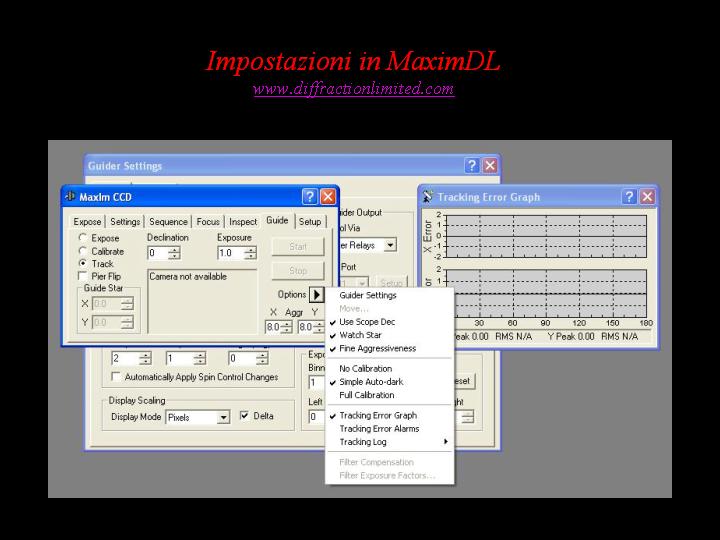Switch to the Expose tab
This screenshot has width=720, height=540.
tap(87, 222)
